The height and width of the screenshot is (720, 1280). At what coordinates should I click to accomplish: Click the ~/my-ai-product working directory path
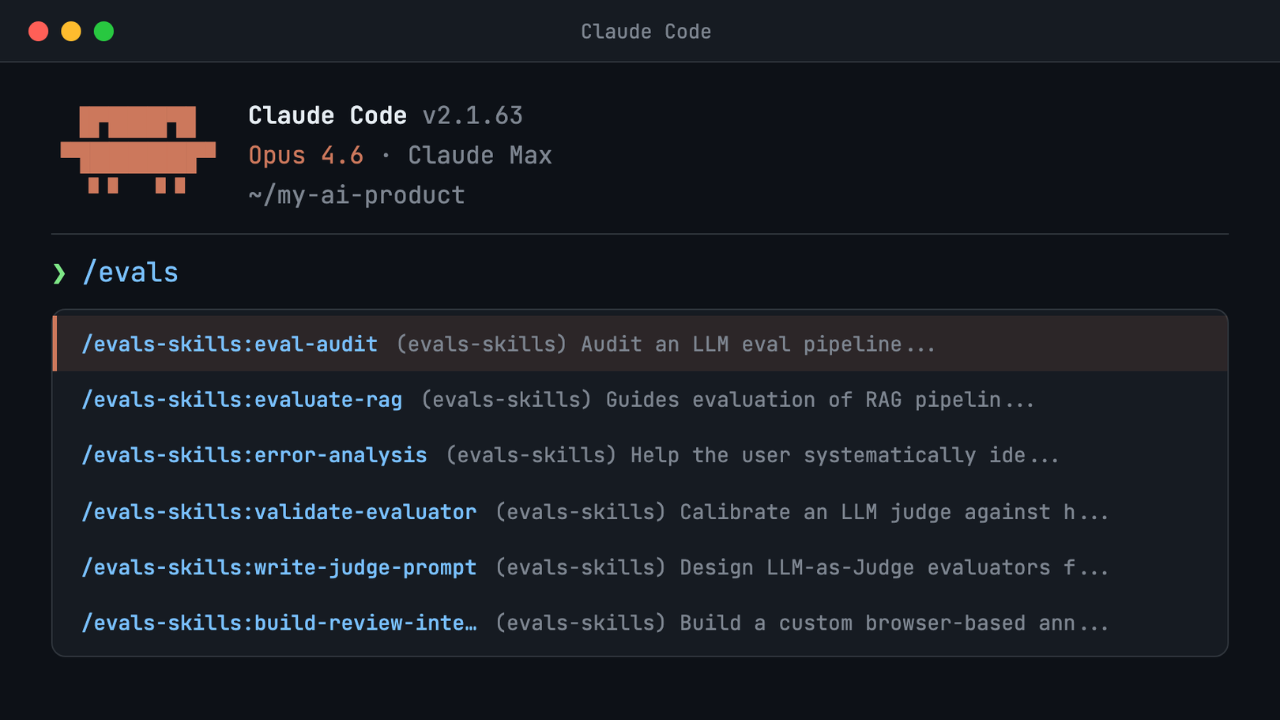[357, 195]
